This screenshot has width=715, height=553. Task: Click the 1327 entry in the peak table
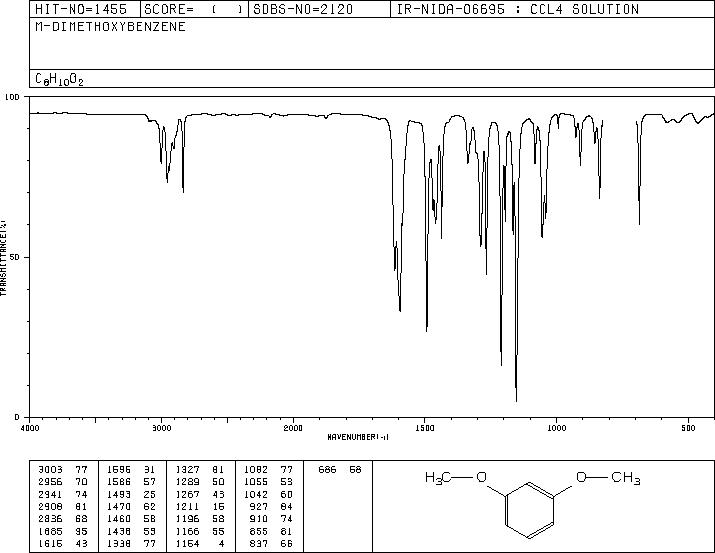coord(187,470)
